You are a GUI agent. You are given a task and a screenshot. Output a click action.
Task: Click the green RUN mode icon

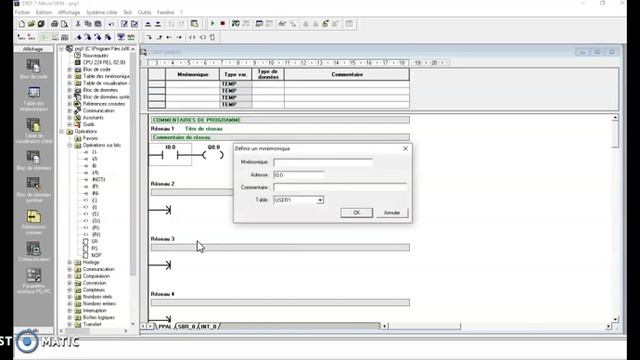[x=212, y=24]
